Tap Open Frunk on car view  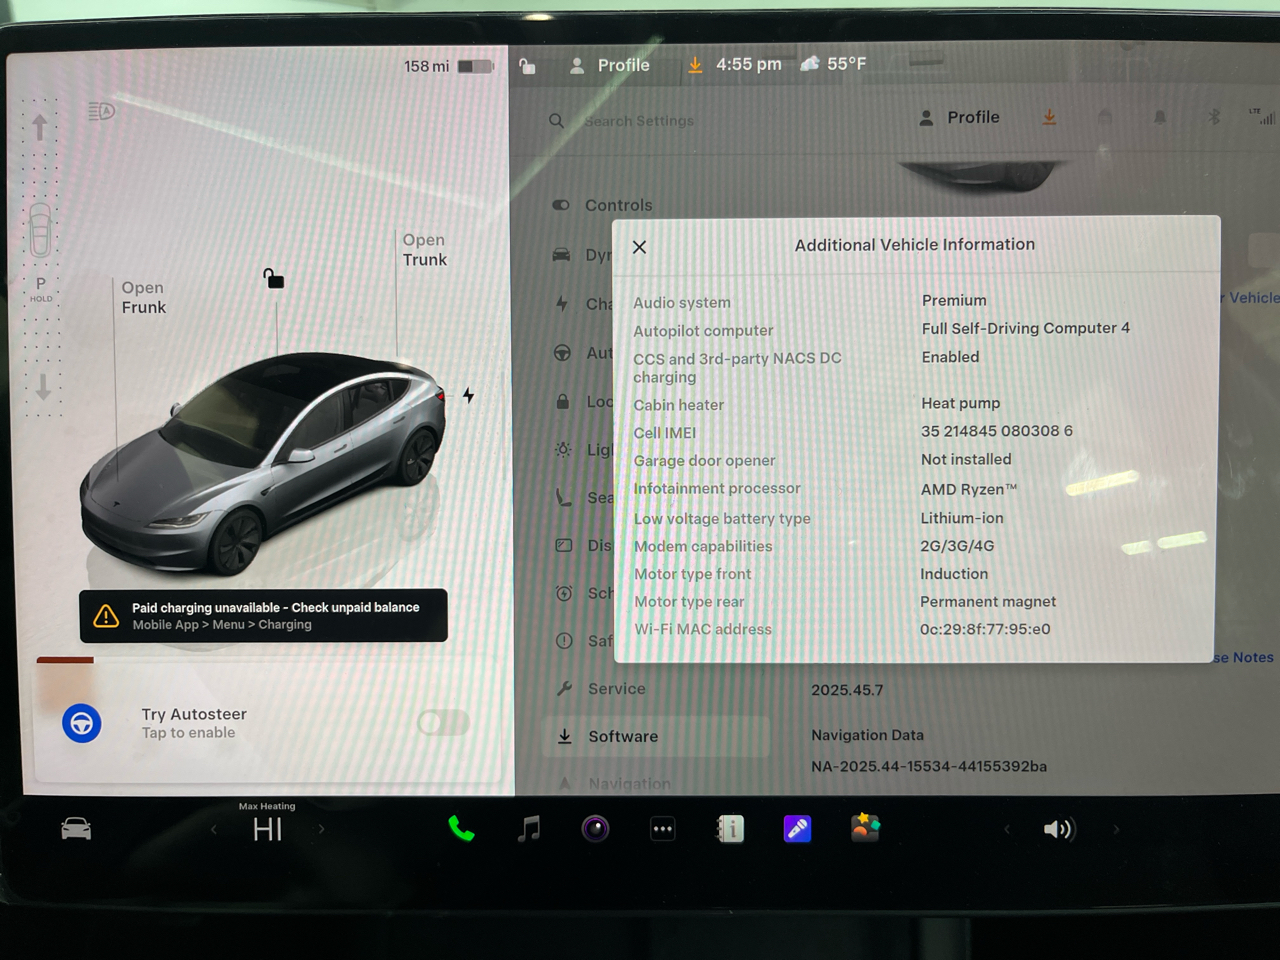tap(143, 298)
